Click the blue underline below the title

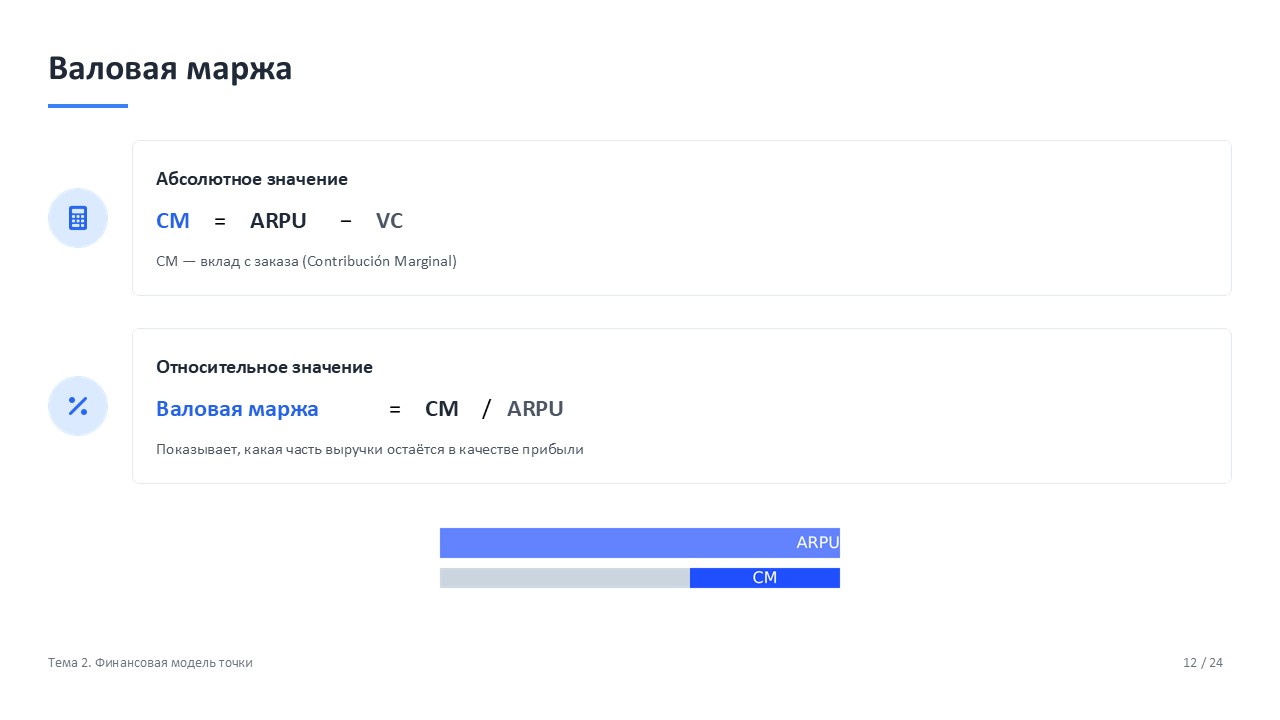tap(88, 106)
